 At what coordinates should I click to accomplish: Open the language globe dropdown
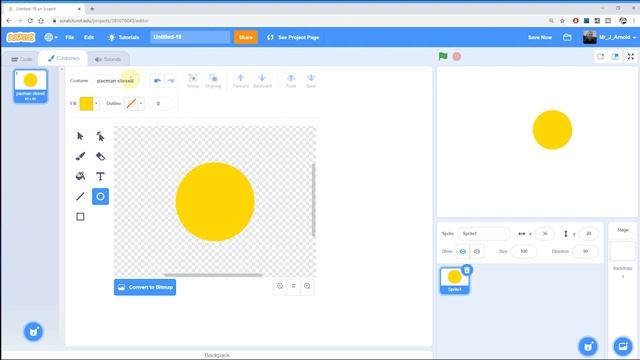tap(51, 37)
